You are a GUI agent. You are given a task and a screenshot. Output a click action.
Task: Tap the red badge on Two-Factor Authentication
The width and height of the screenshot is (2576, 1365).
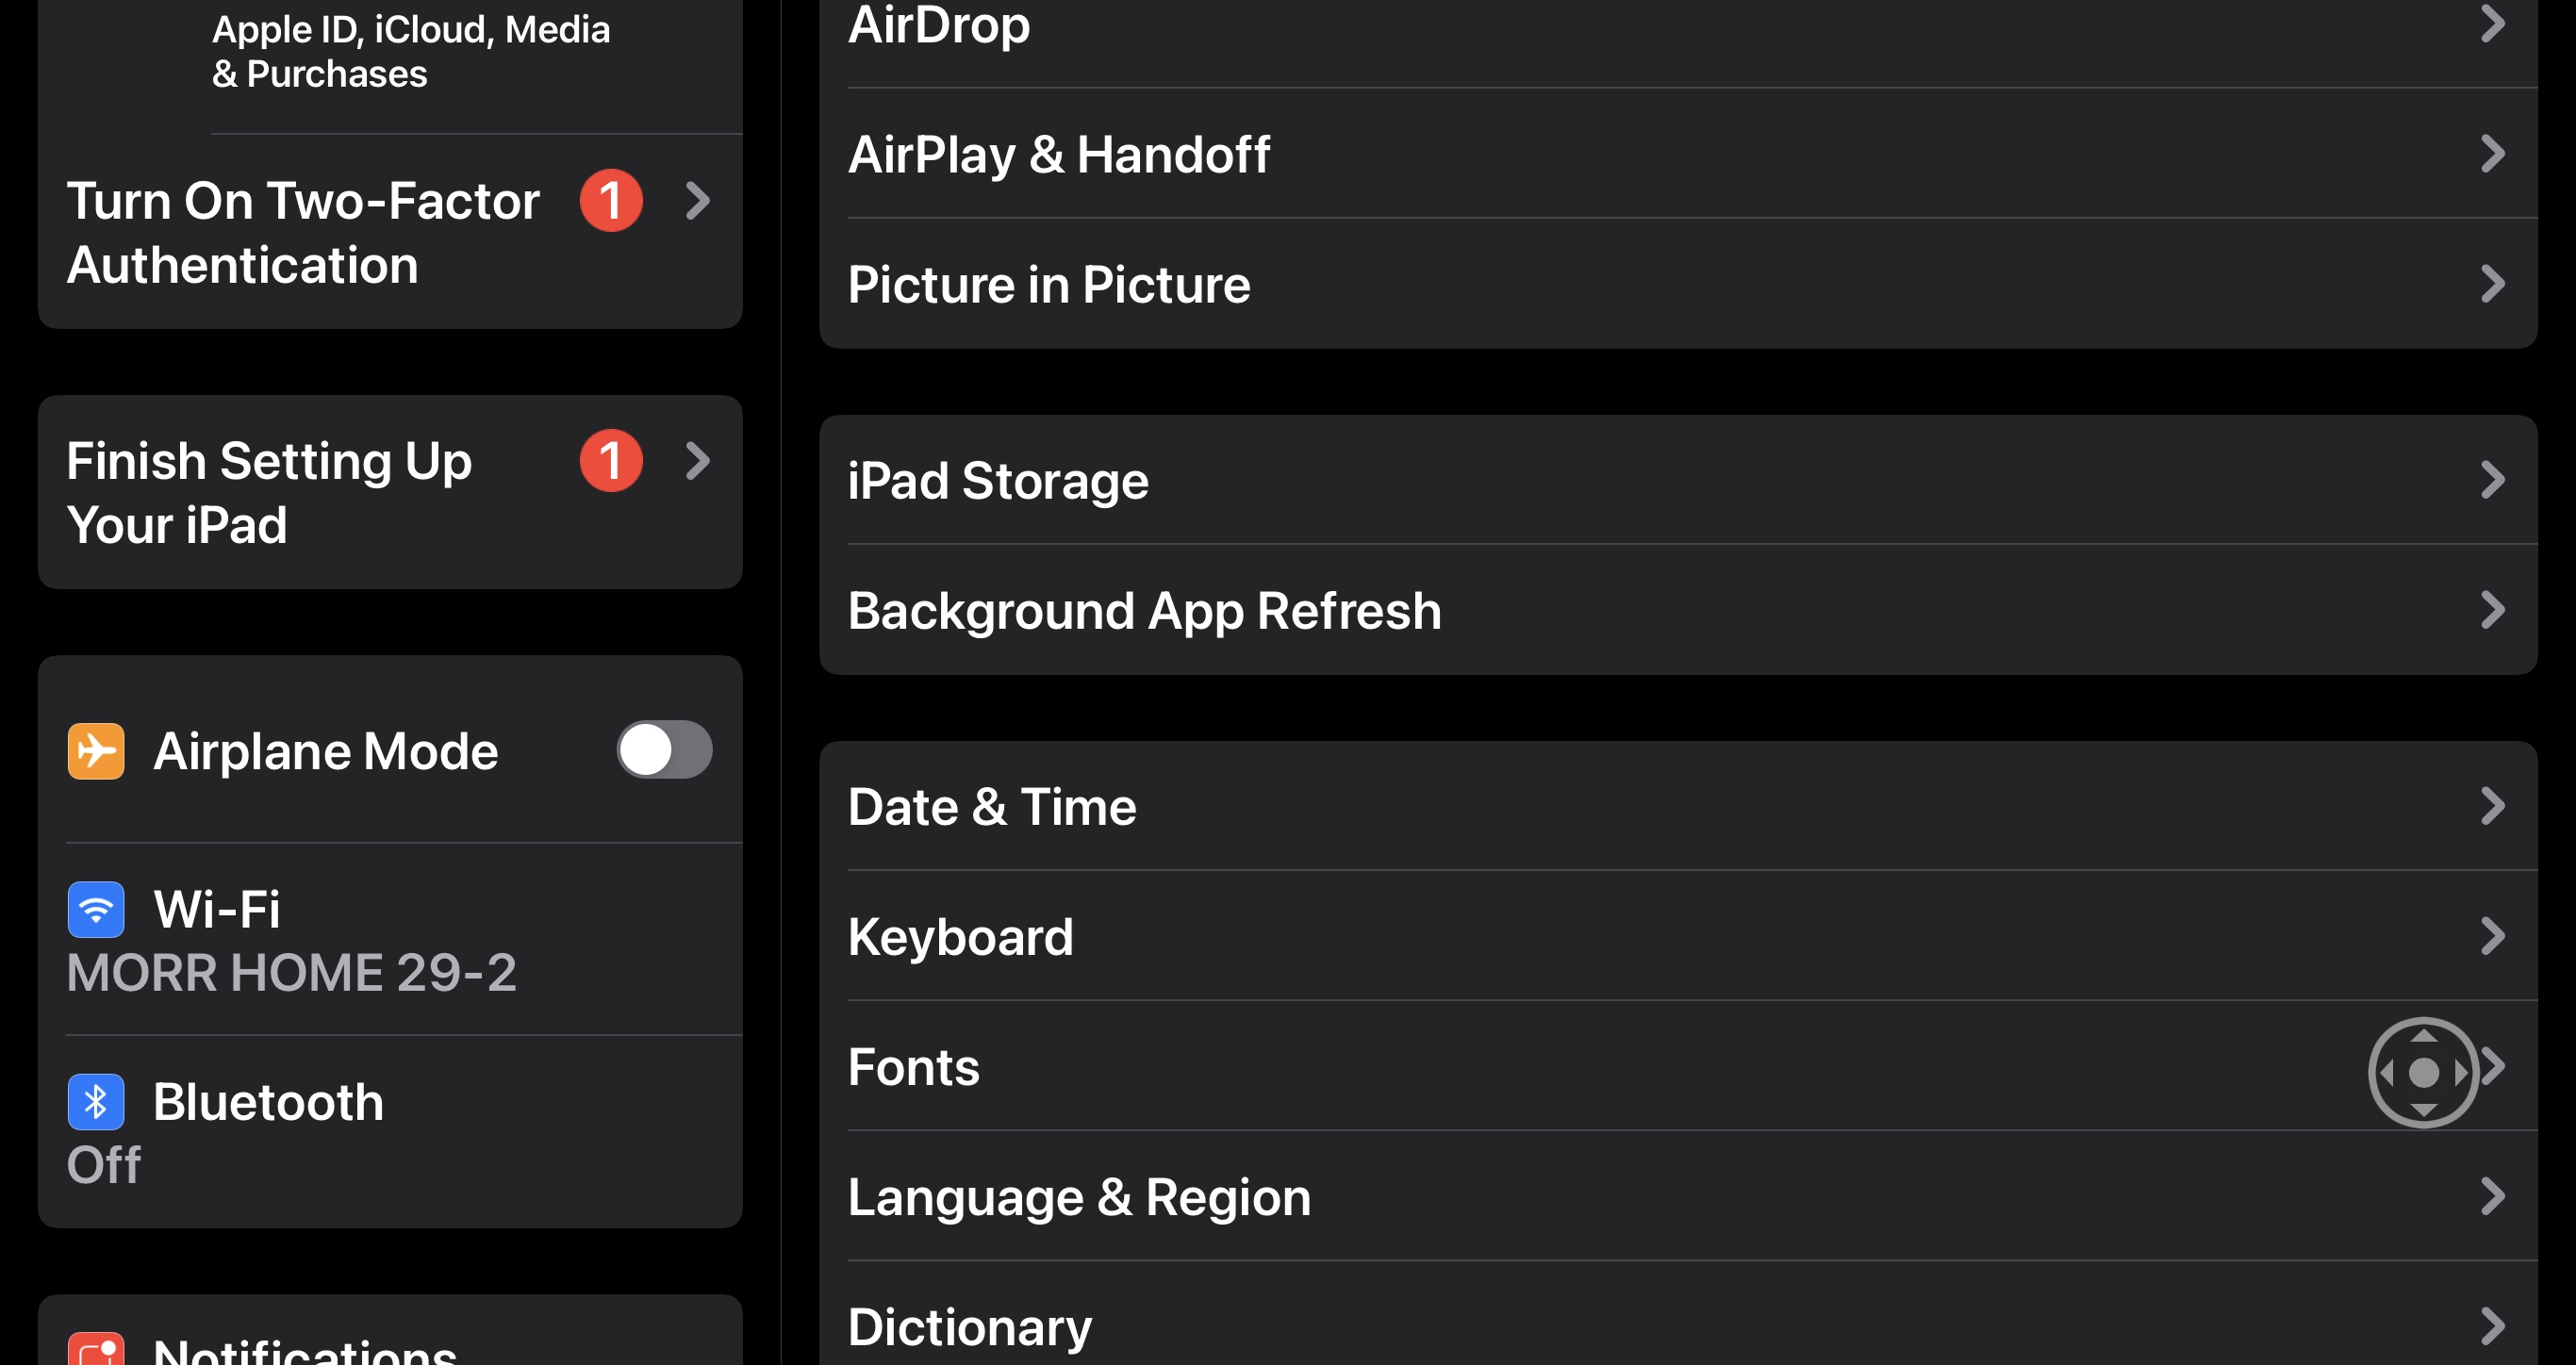pos(610,200)
